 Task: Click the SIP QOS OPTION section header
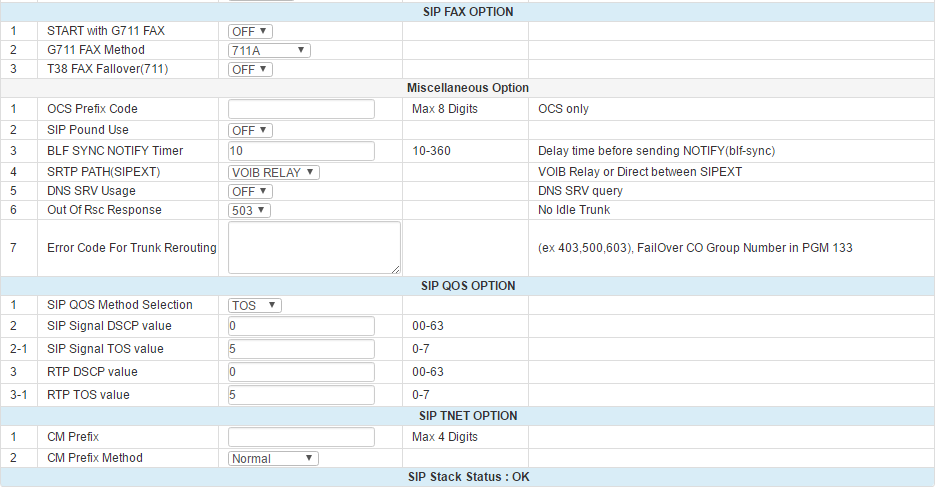pos(468,286)
